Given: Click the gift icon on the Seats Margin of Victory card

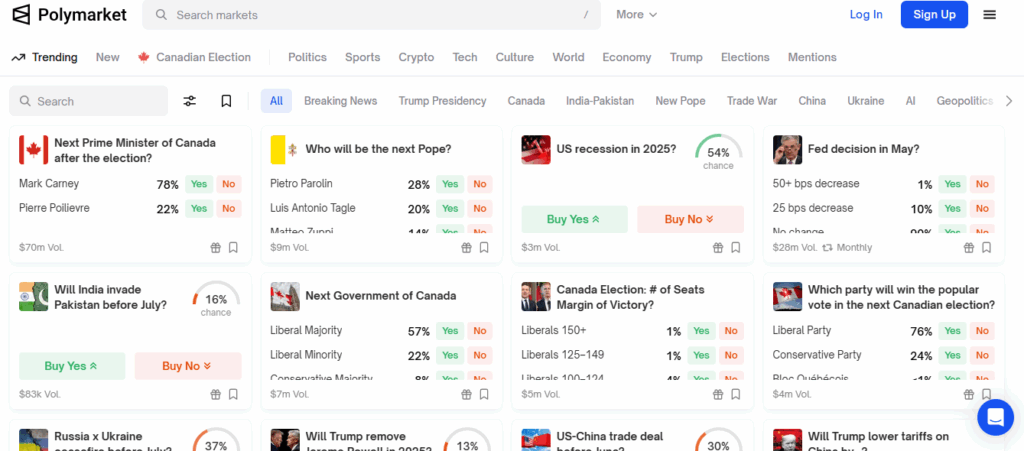Looking at the screenshot, I should click(718, 394).
